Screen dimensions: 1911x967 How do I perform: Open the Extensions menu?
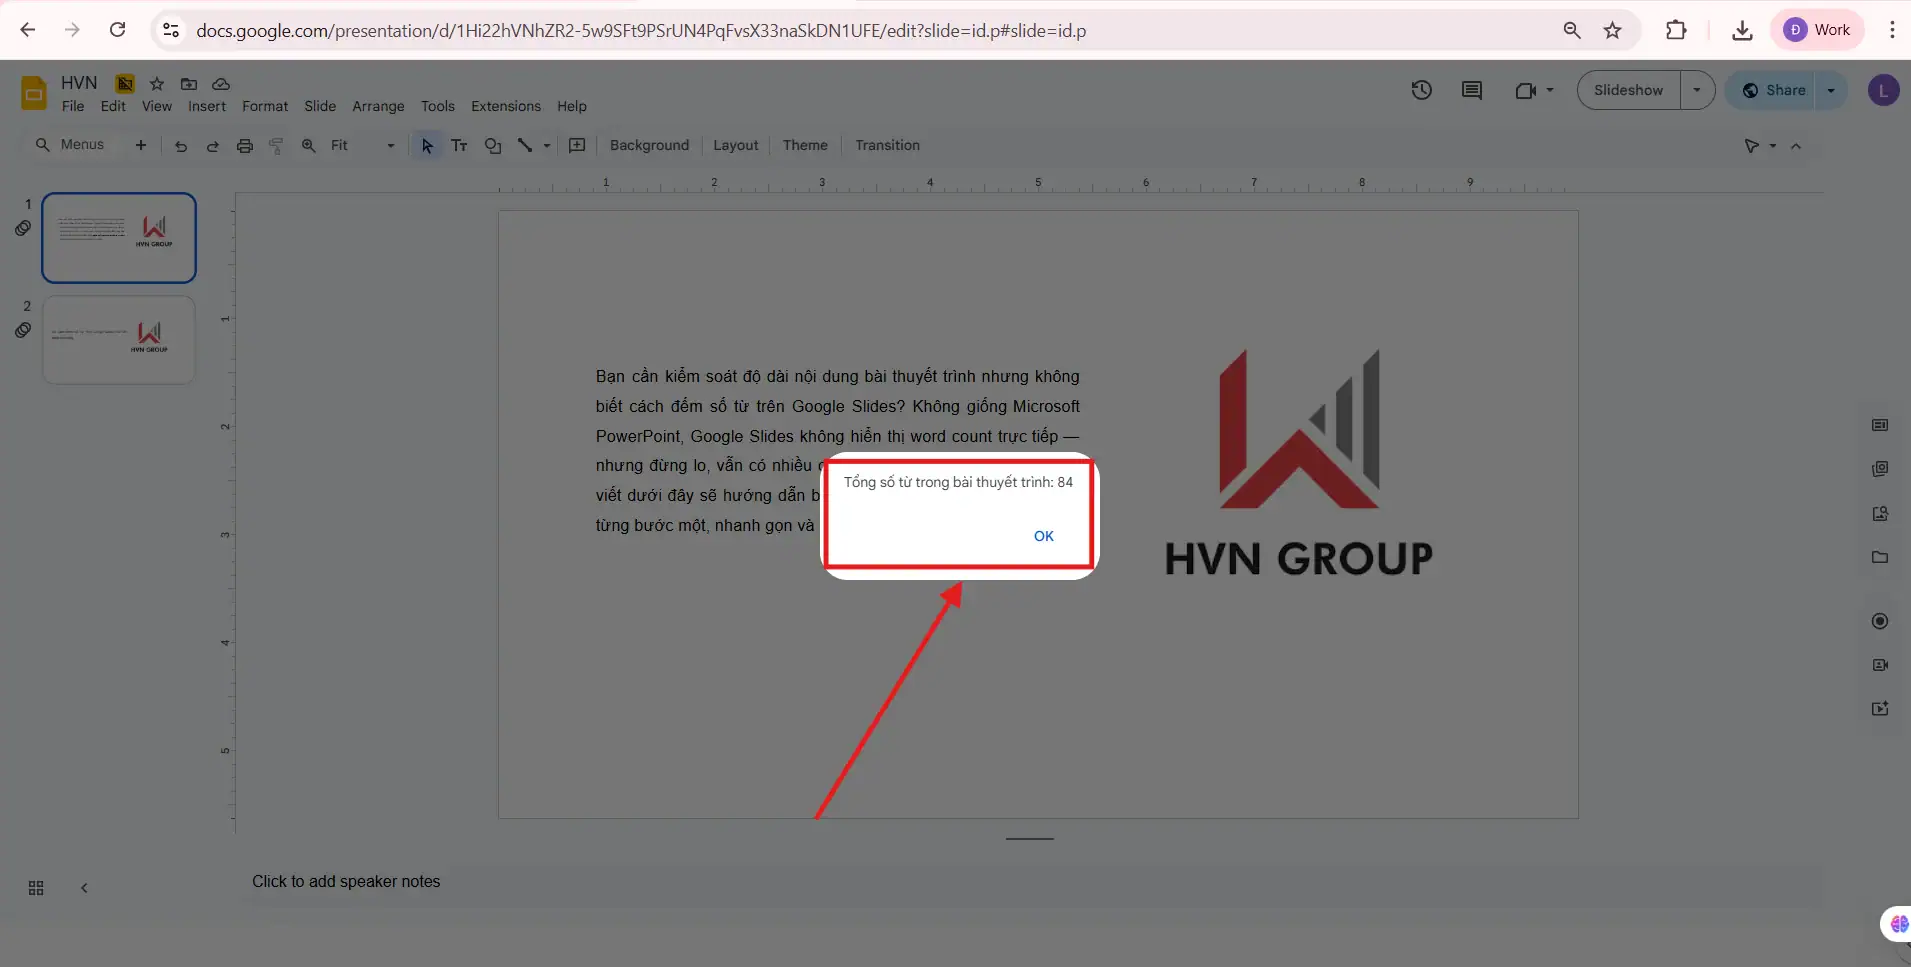coord(505,106)
